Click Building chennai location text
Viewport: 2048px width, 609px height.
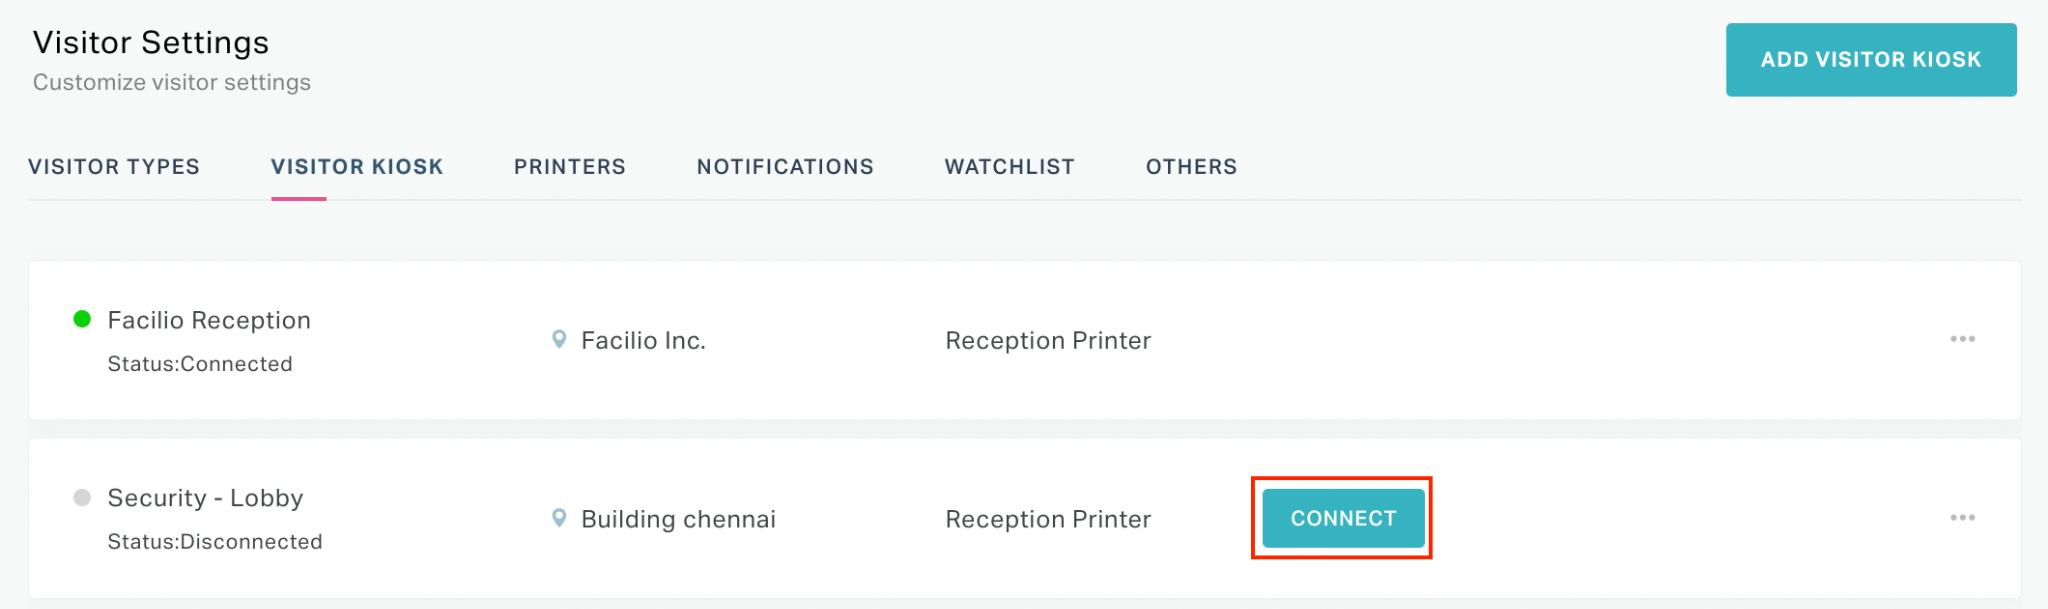(x=678, y=519)
